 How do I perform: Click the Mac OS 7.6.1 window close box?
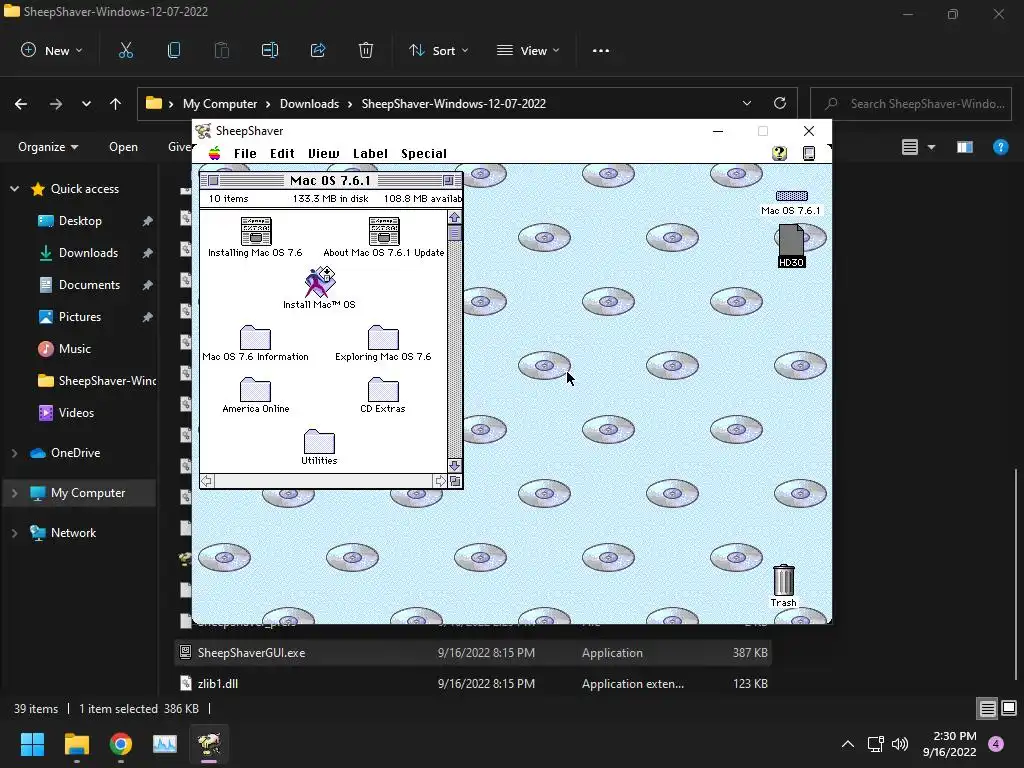[213, 181]
